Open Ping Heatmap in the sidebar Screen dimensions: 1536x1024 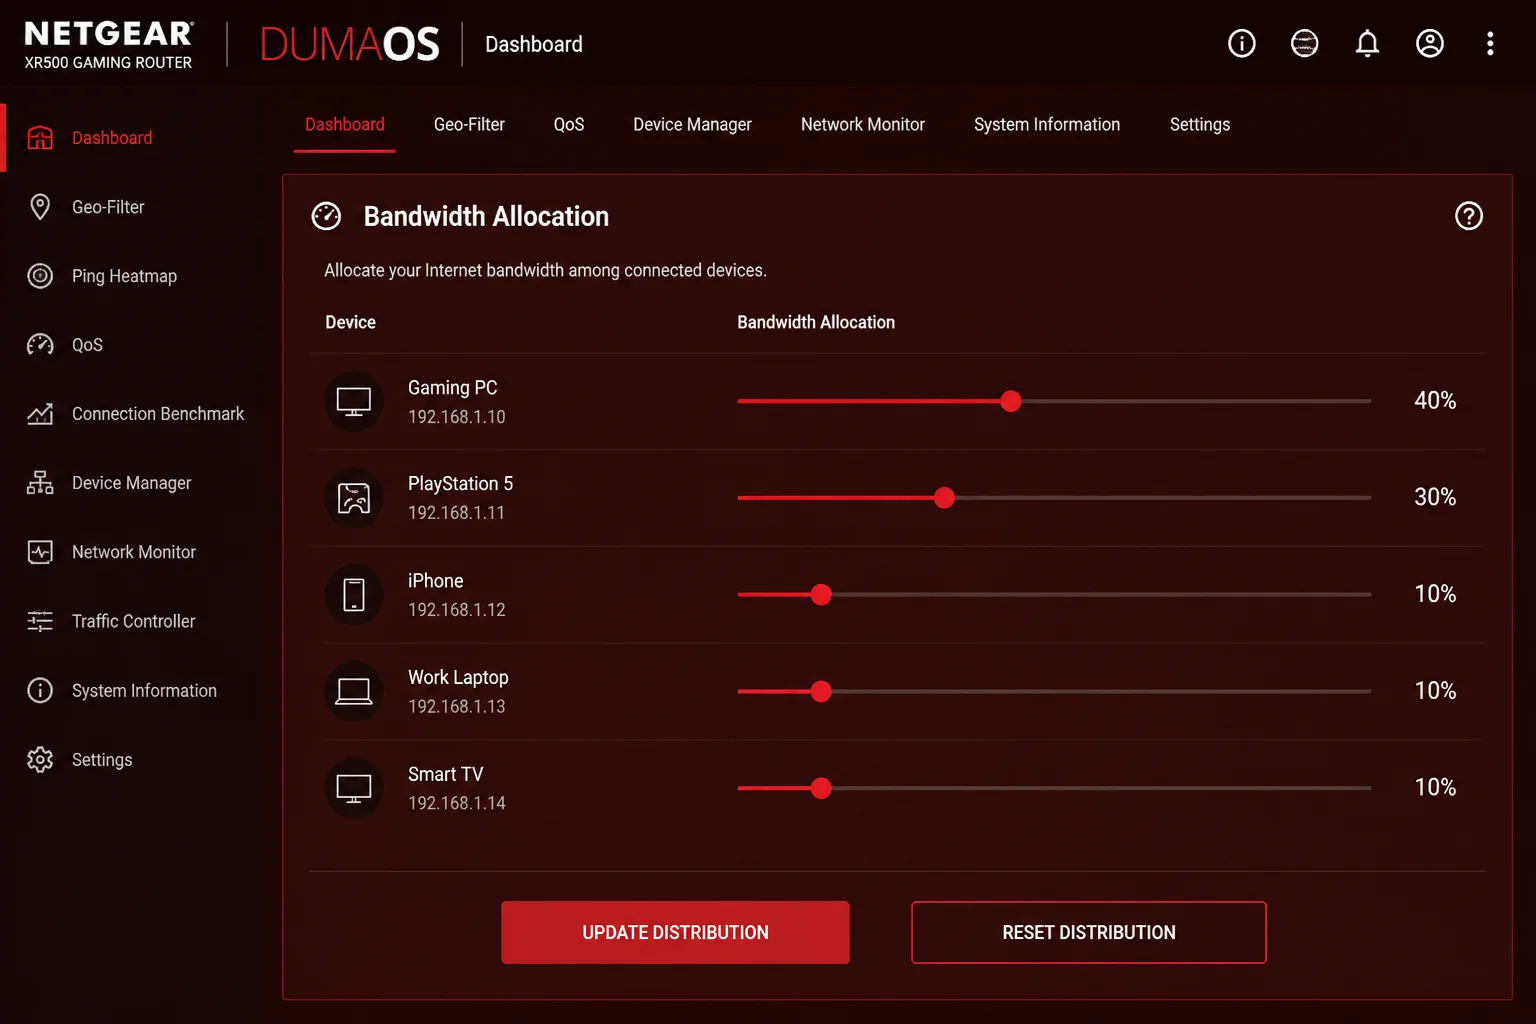point(124,276)
